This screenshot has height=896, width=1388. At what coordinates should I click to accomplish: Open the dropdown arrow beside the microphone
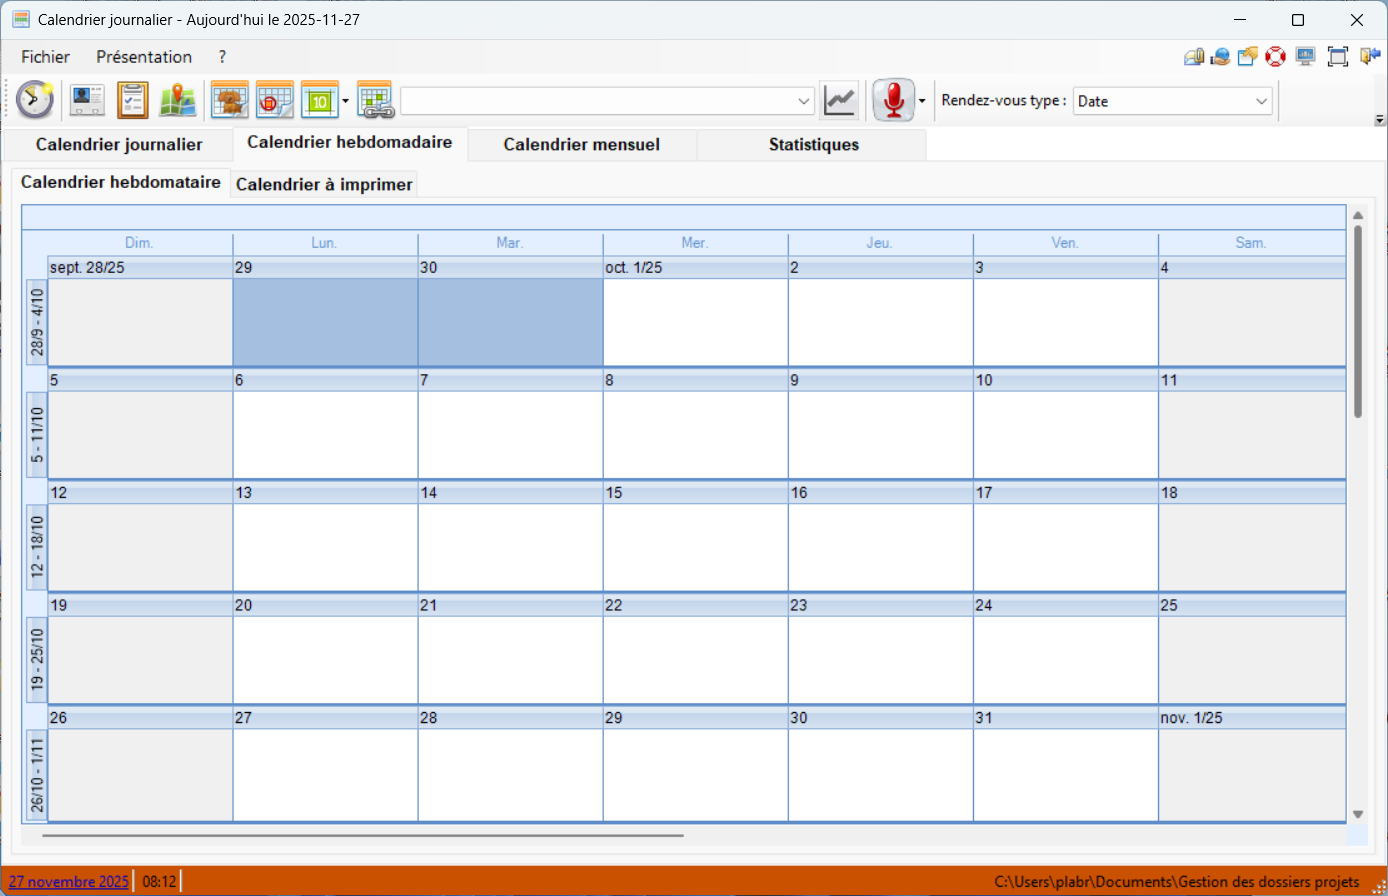pyautogui.click(x=922, y=101)
